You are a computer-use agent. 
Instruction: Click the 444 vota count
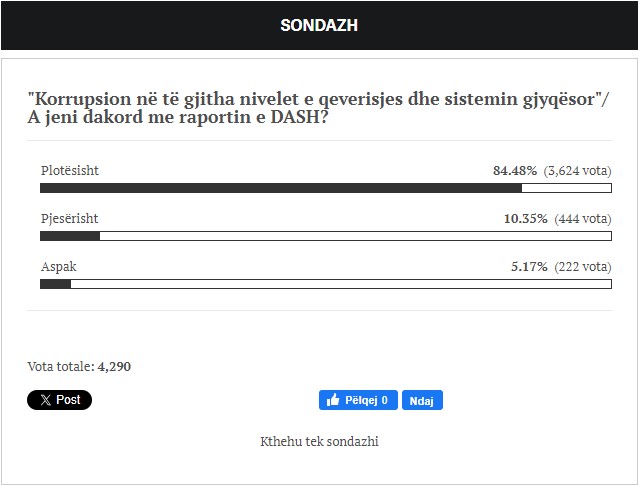click(581, 218)
